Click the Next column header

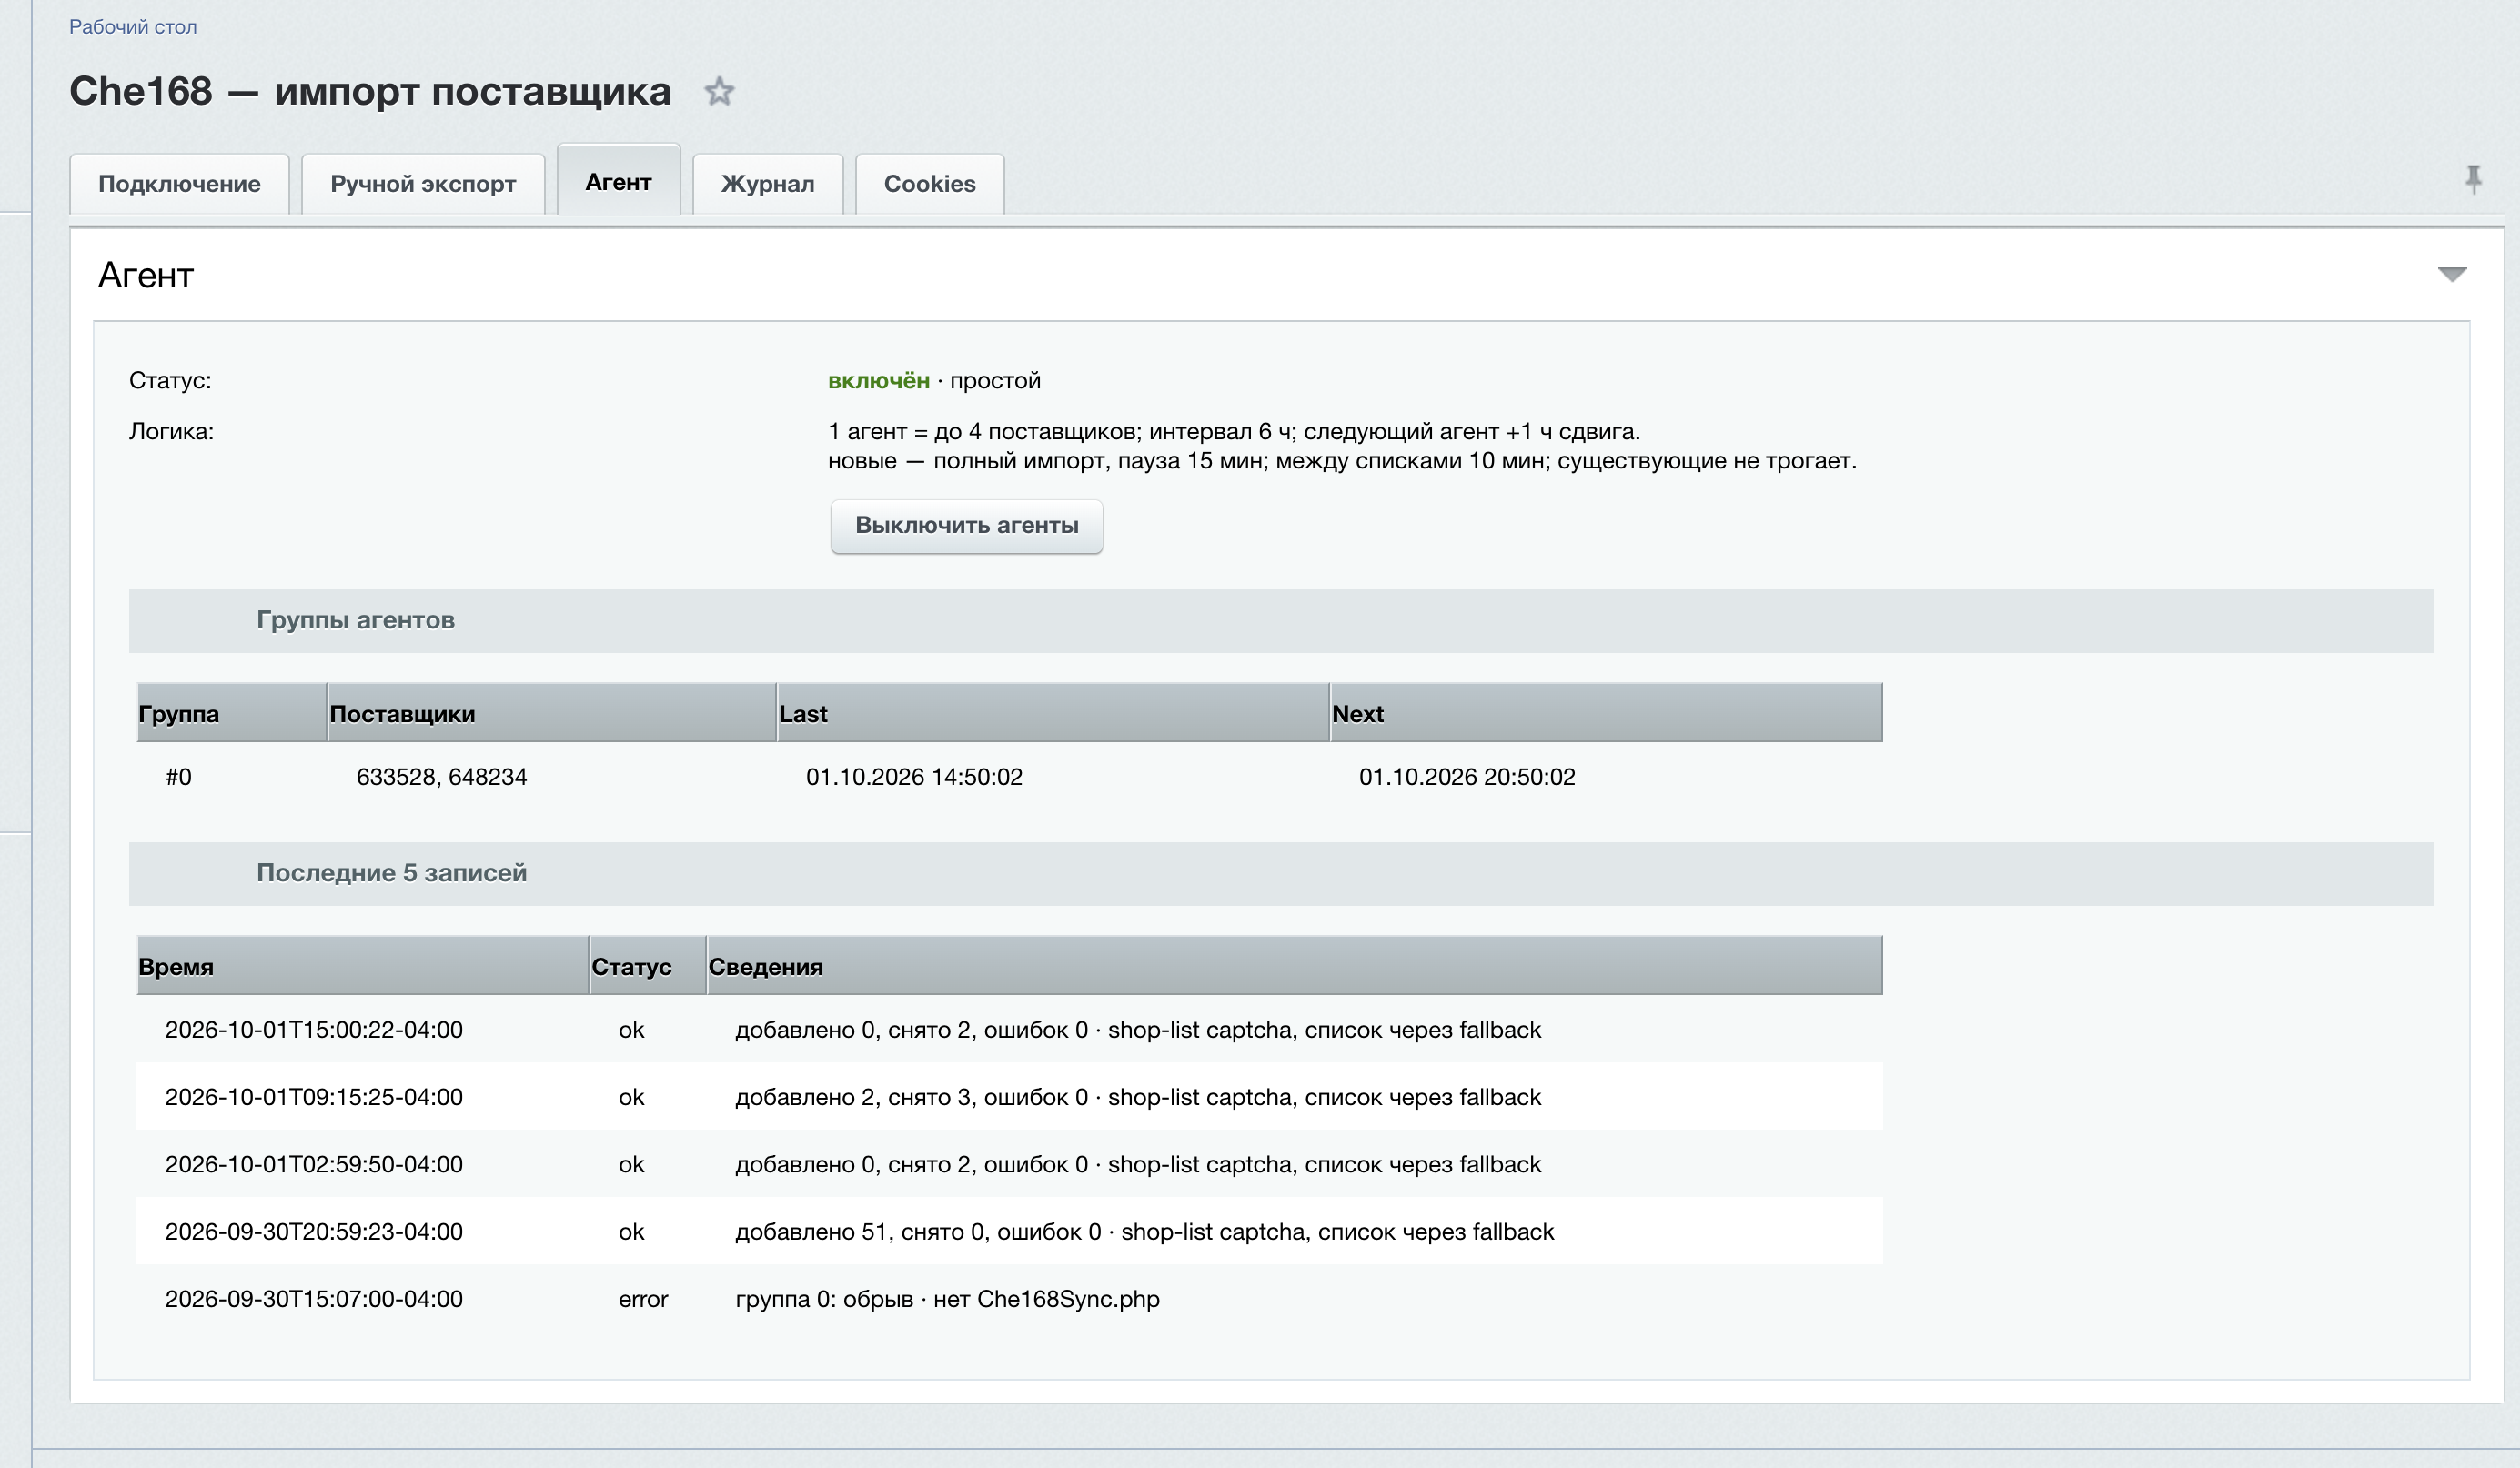pos(1606,713)
